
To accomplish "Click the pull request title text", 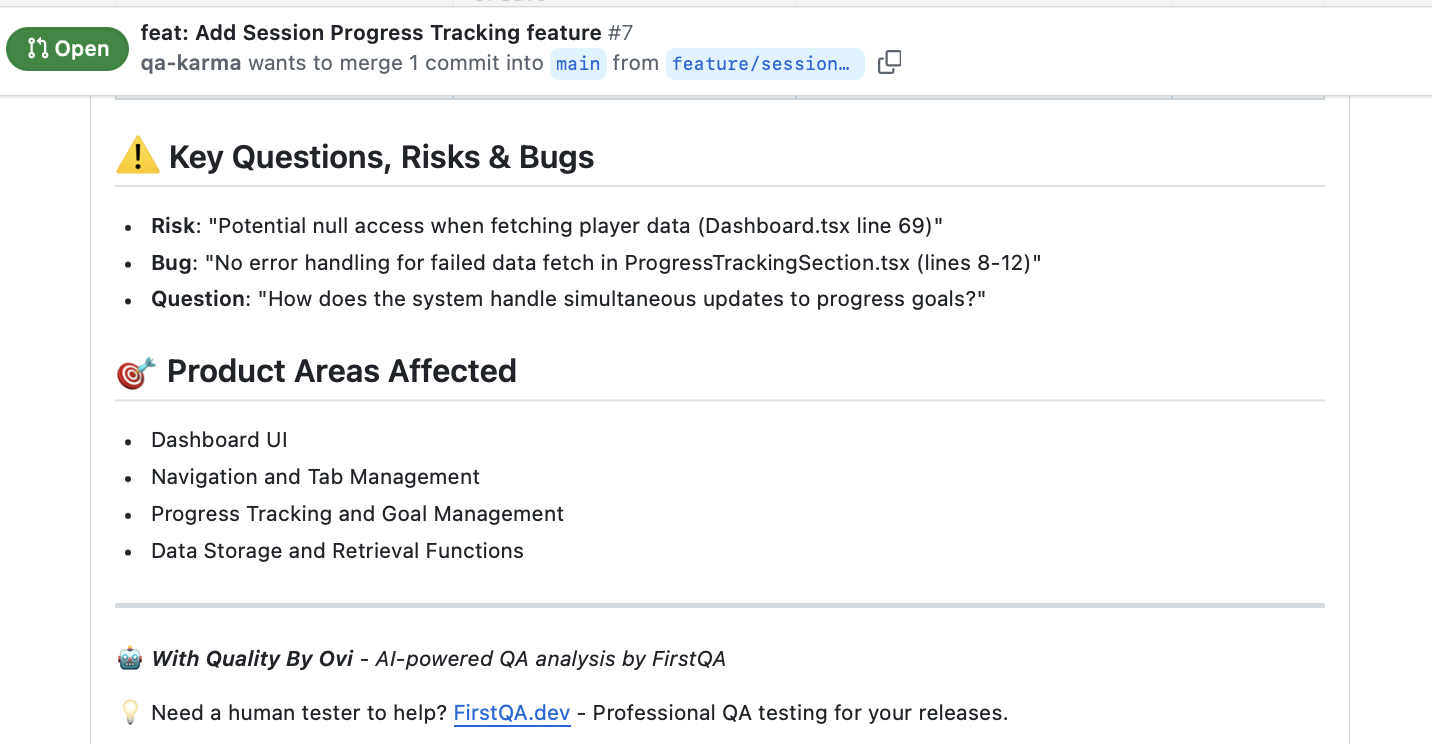I will click(x=371, y=33).
